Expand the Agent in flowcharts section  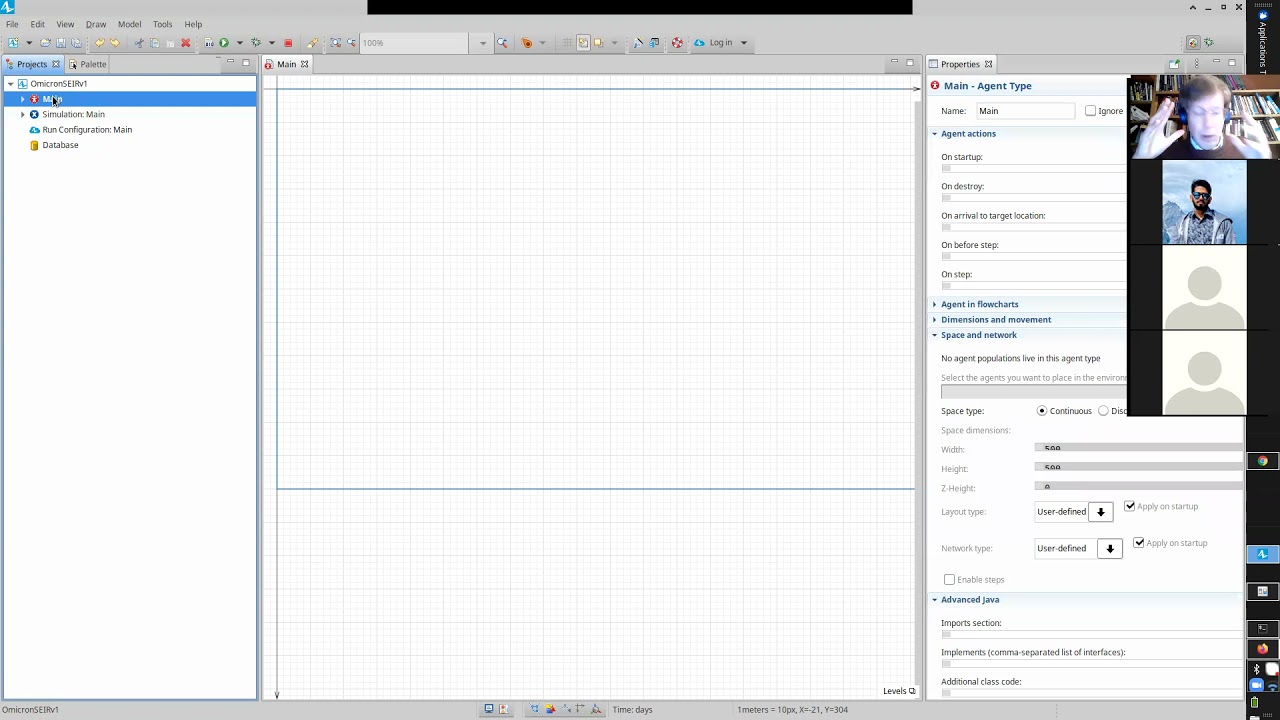pyautogui.click(x=979, y=304)
